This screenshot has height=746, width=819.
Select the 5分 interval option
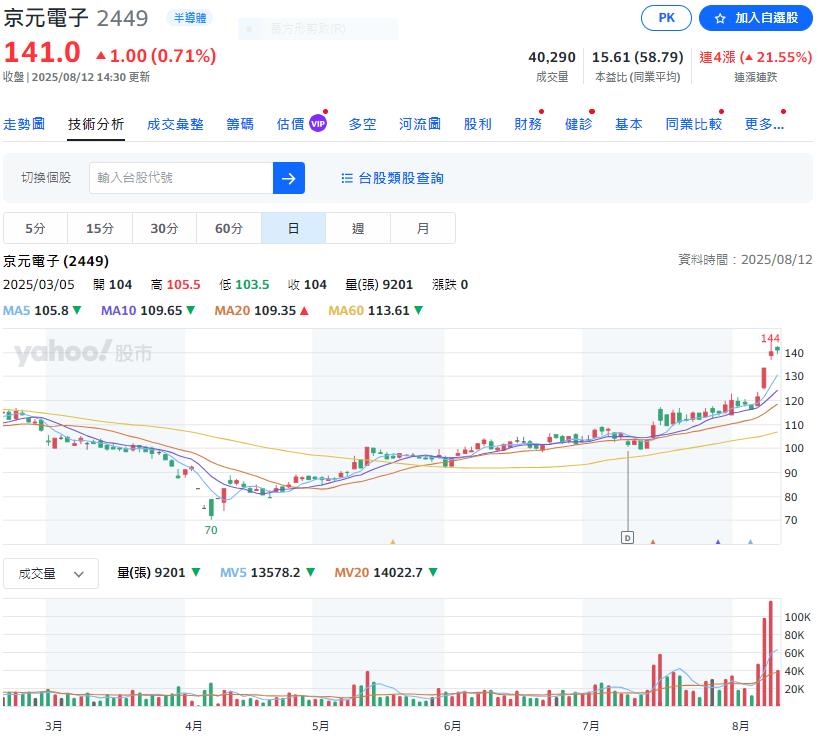click(35, 228)
